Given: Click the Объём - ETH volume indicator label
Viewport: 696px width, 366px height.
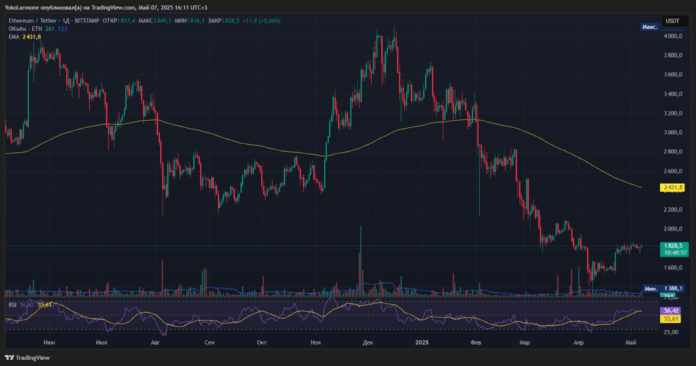Looking at the screenshot, I should (25, 29).
